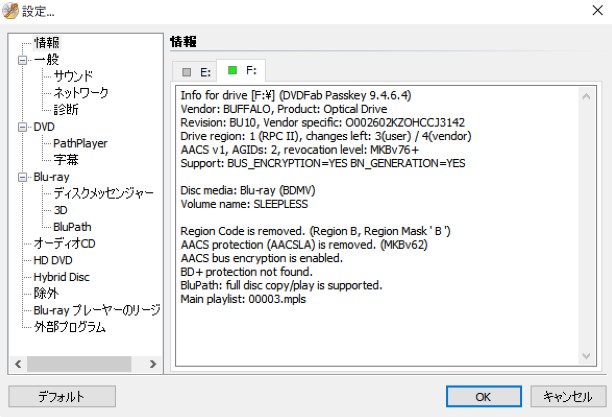Open the 一般 settings category
612x417 pixels.
point(46,60)
